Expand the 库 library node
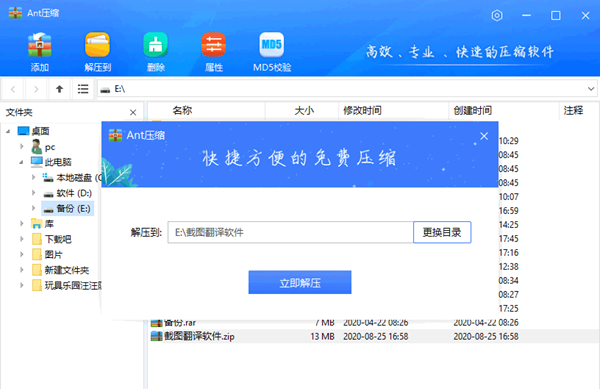This screenshot has height=389, width=600. point(22,224)
